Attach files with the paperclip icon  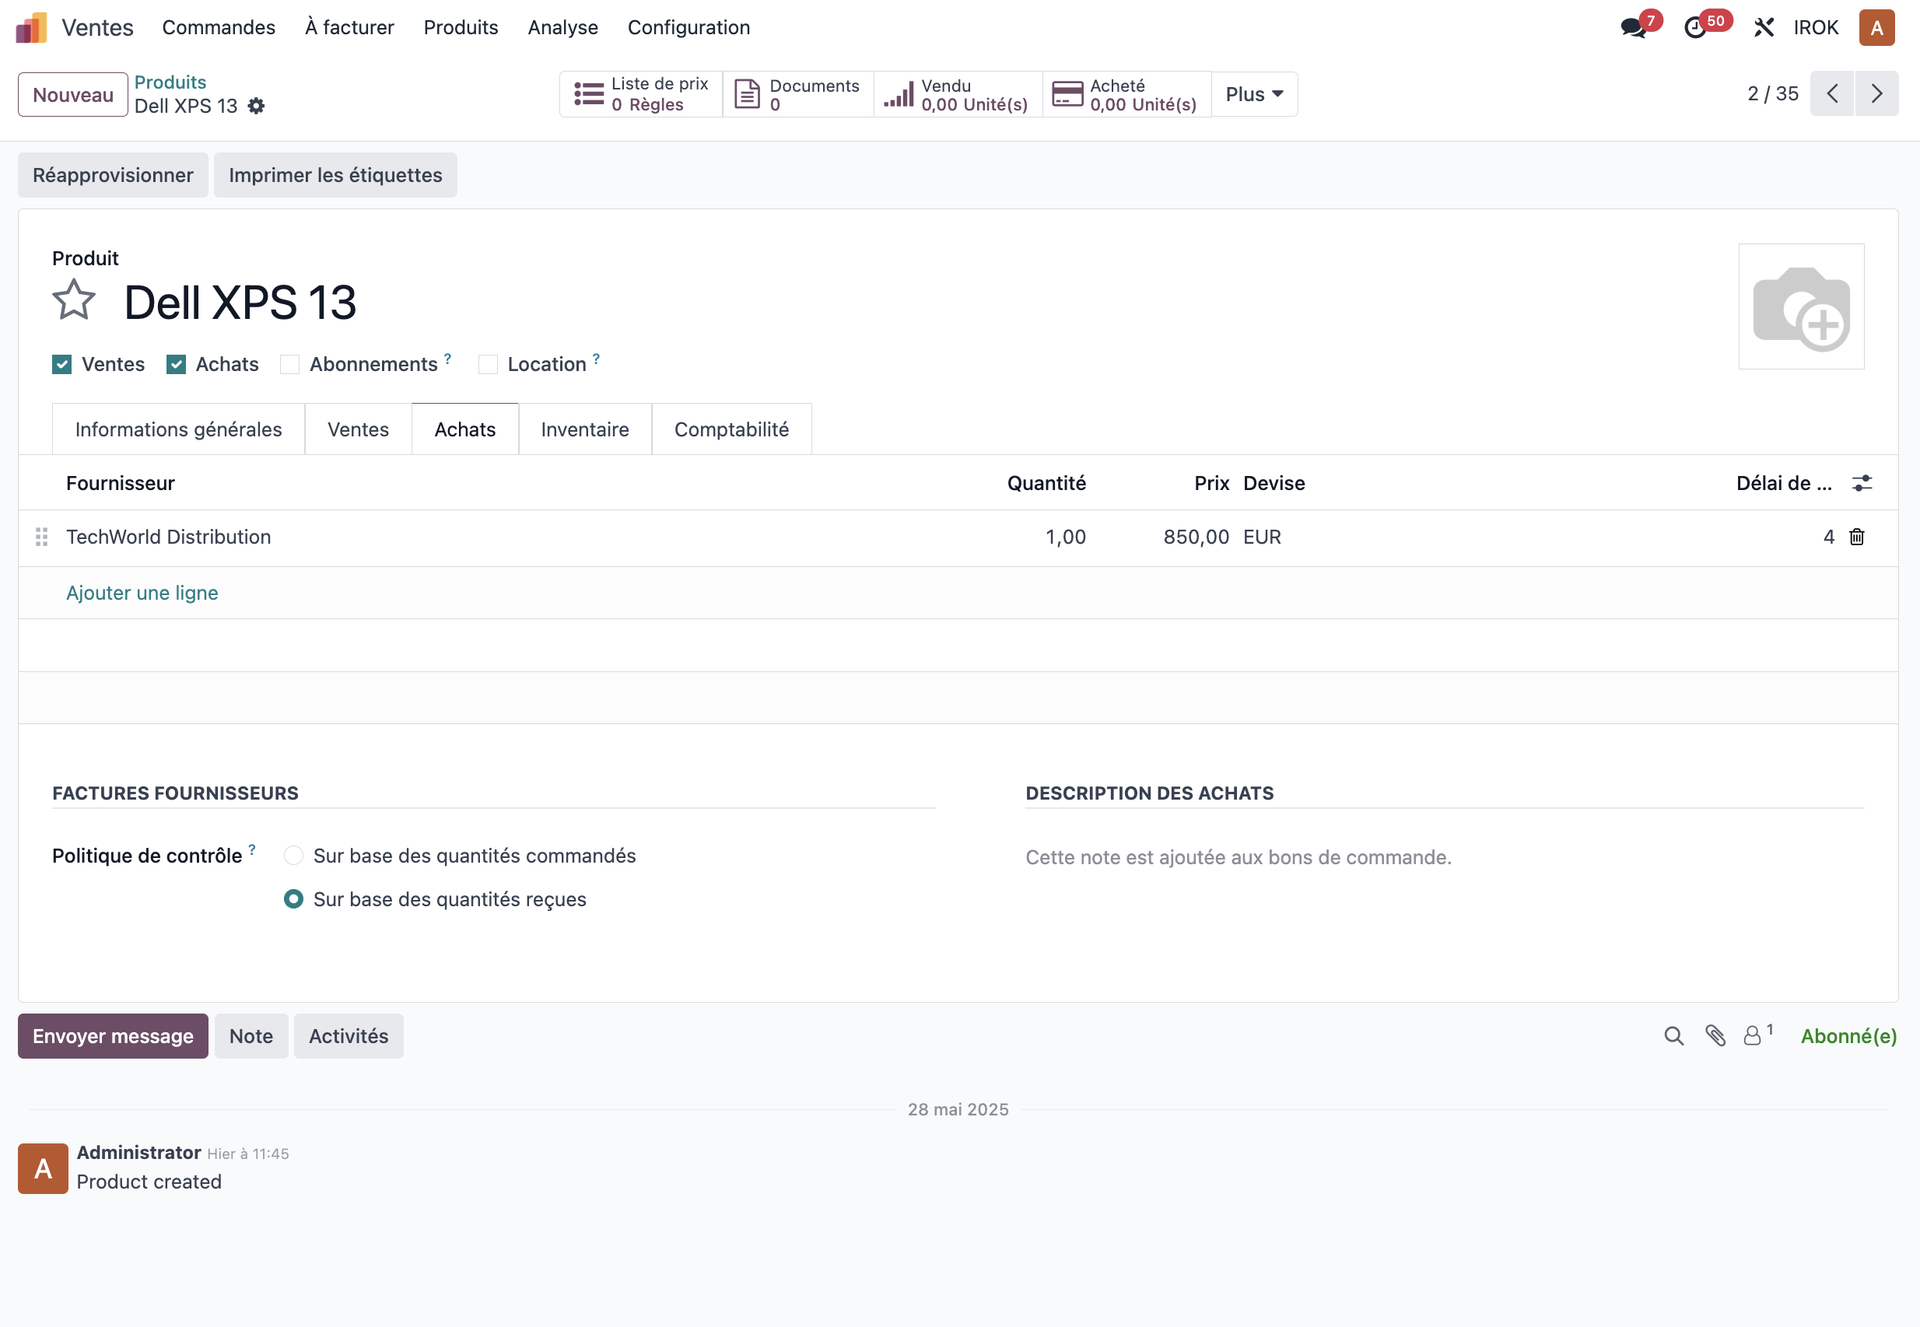click(1716, 1036)
